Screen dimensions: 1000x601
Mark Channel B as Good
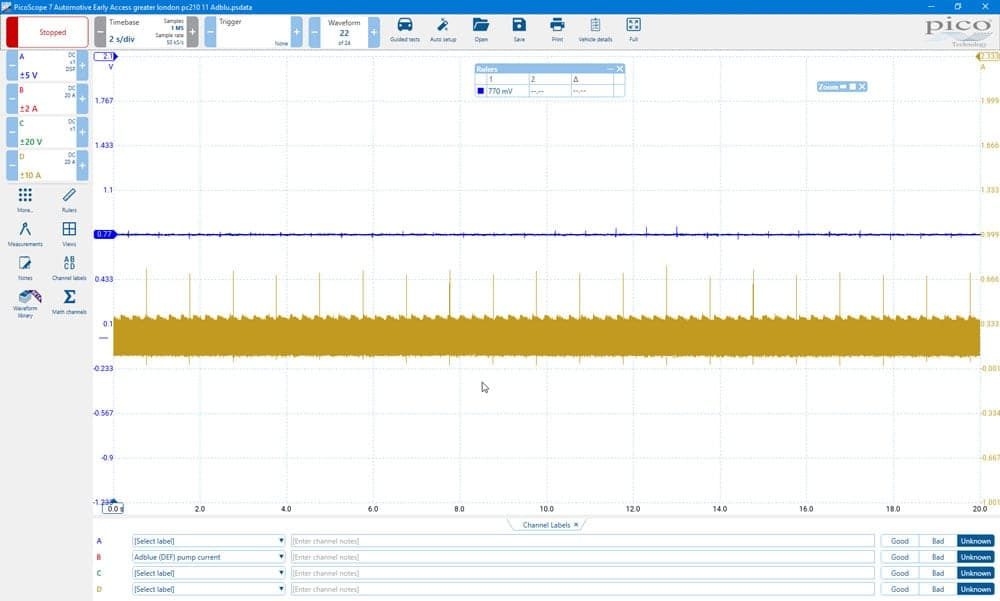coord(899,557)
